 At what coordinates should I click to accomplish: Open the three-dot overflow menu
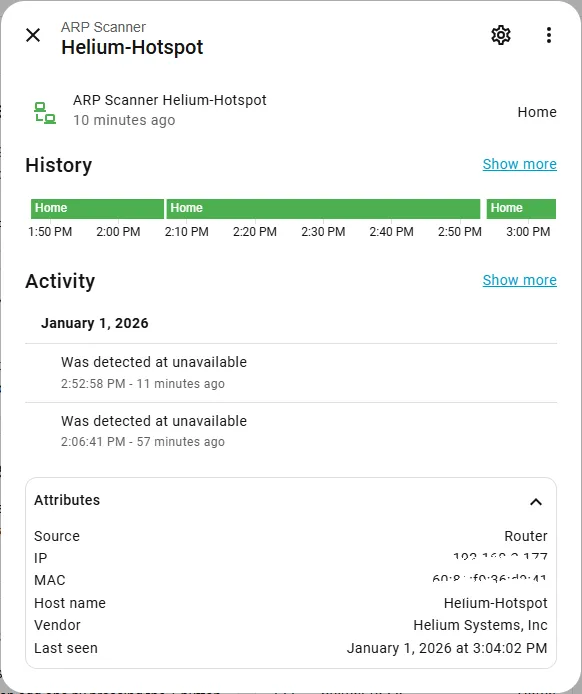(549, 35)
